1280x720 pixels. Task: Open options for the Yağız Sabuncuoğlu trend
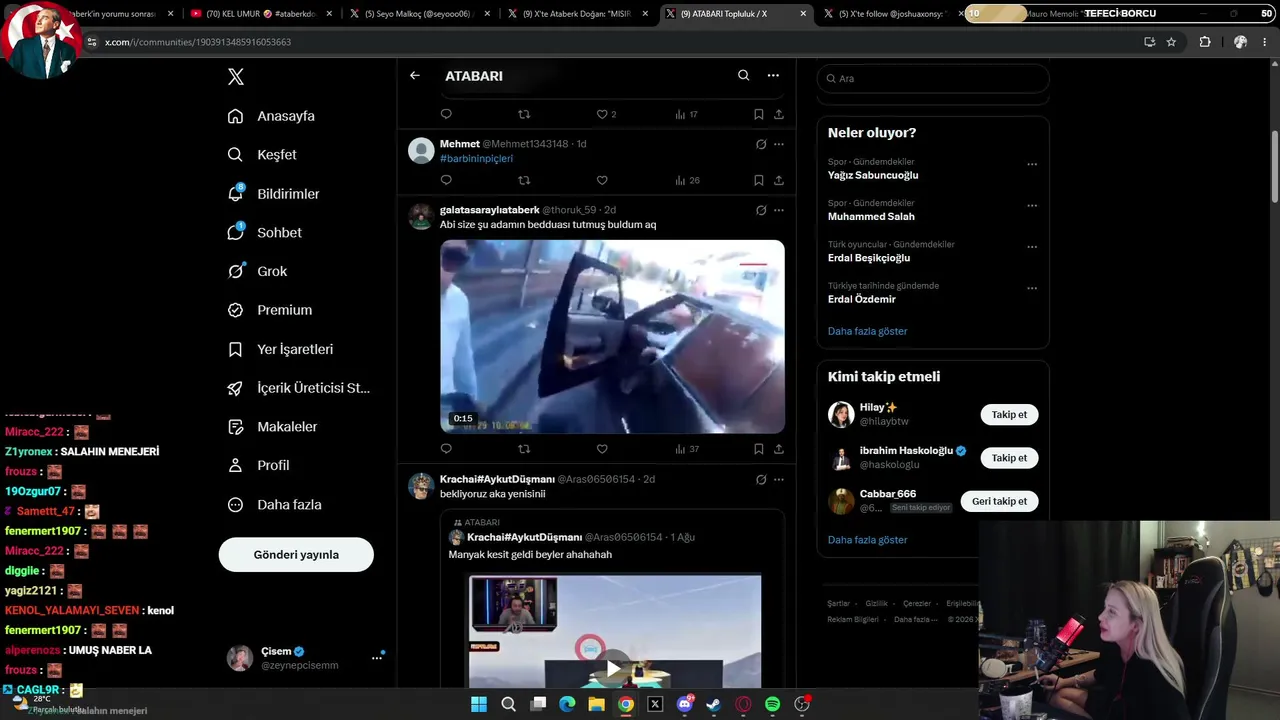(1032, 164)
